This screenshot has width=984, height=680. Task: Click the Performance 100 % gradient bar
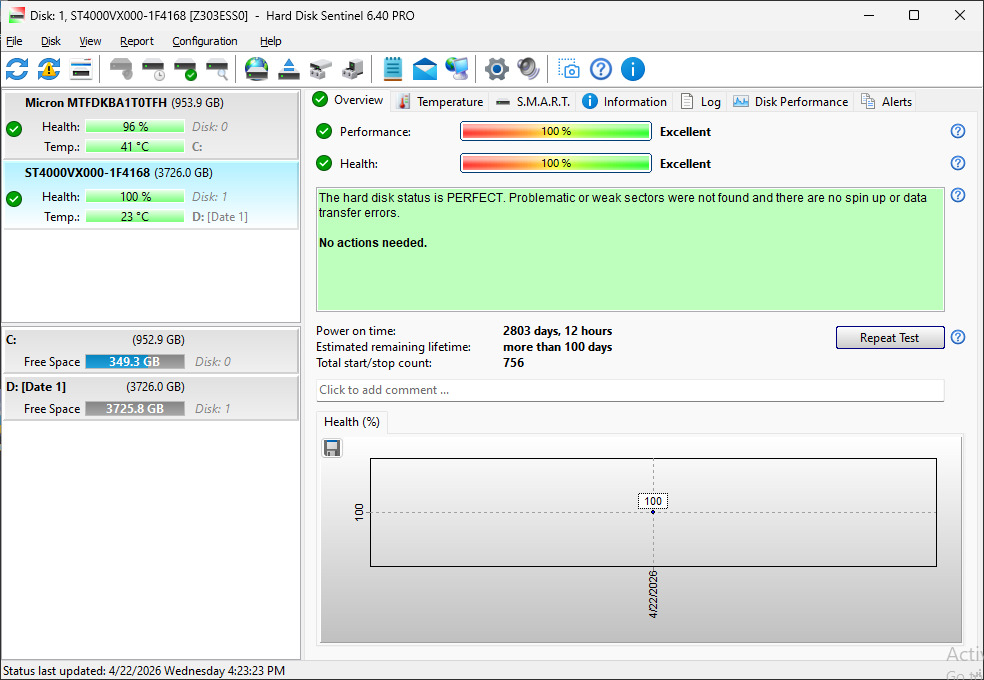point(555,131)
